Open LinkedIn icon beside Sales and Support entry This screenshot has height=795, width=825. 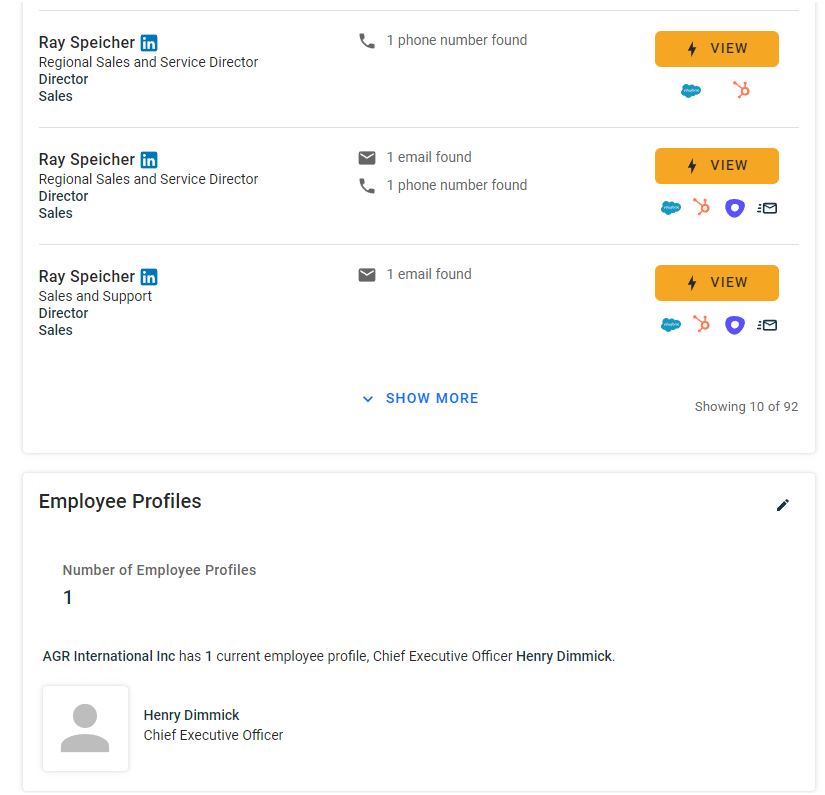149,277
